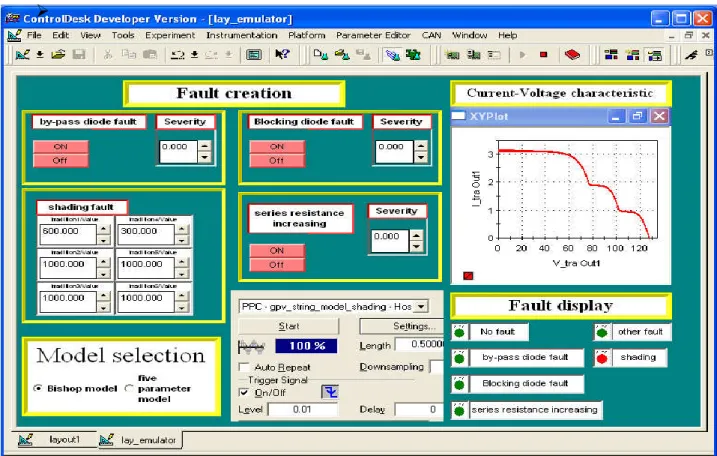Image resolution: width=717 pixels, height=456 pixels.
Task: Turn series resistance increasing ON
Action: (277, 250)
